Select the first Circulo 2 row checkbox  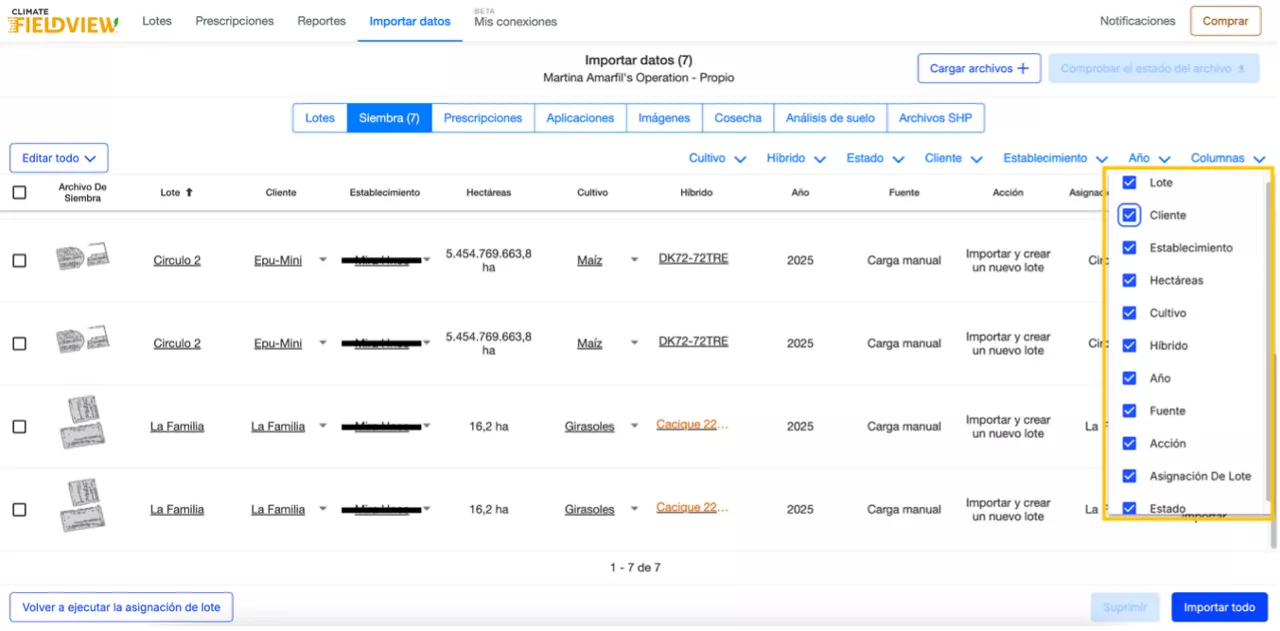[x=19, y=260]
